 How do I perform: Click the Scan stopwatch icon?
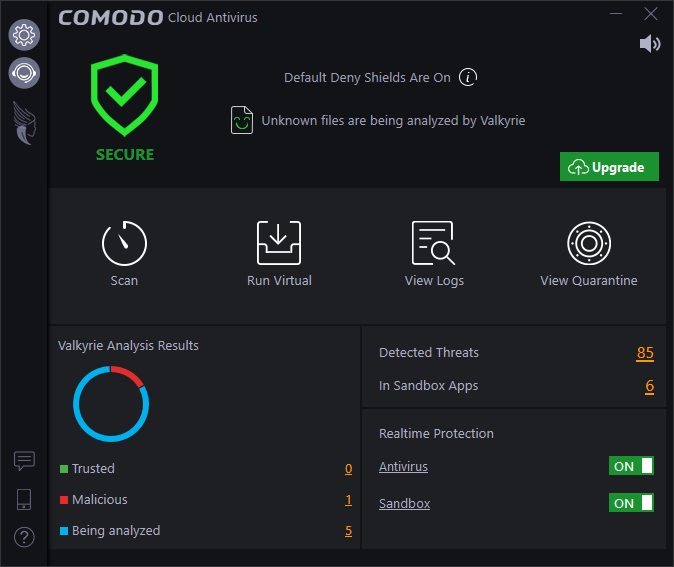pyautogui.click(x=124, y=243)
